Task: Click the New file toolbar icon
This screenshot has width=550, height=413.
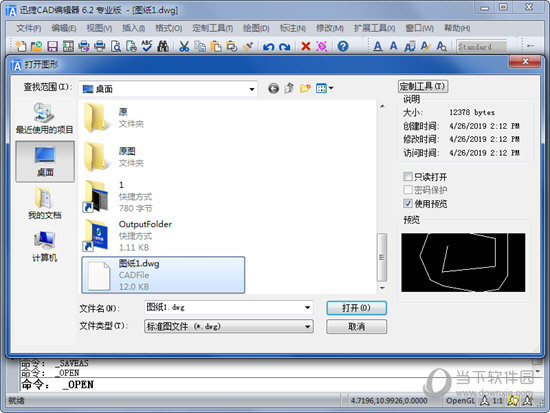Action: (x=21, y=46)
